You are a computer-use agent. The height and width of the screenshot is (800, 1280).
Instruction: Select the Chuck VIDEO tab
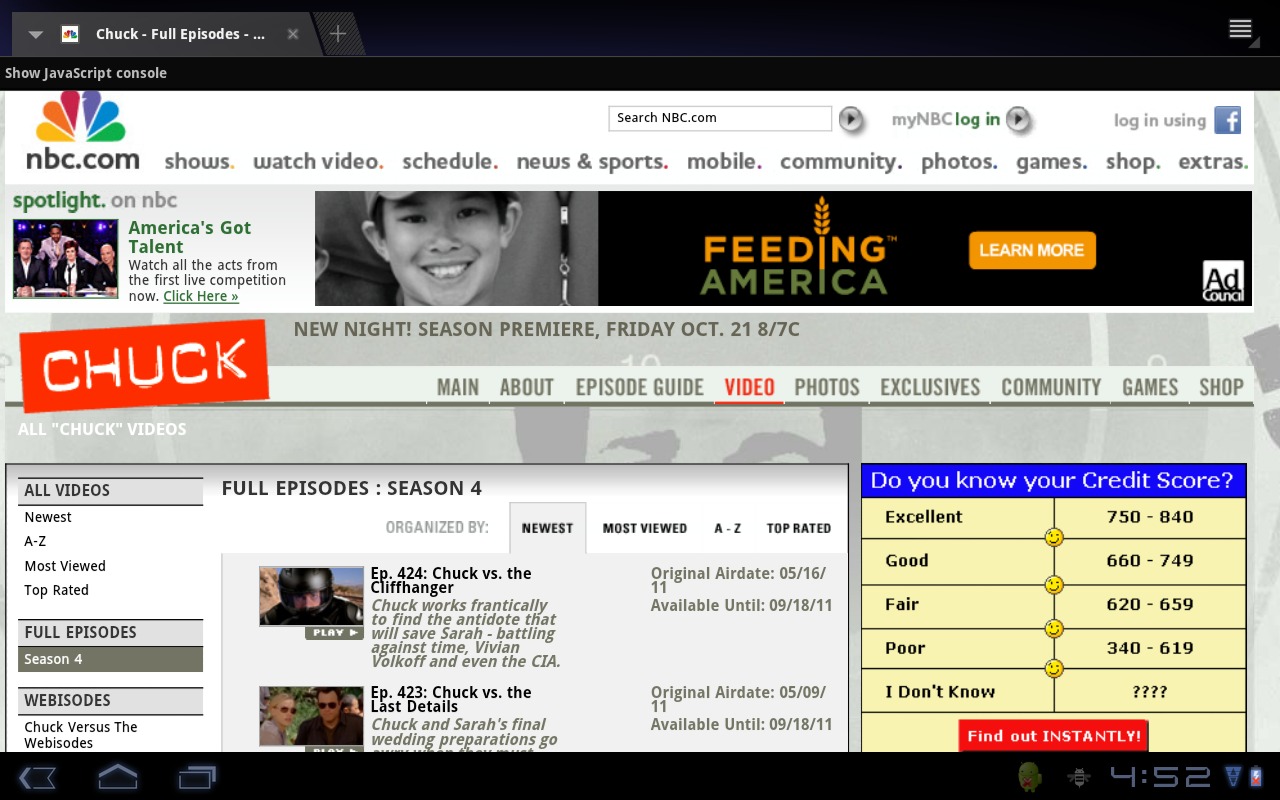point(750,387)
